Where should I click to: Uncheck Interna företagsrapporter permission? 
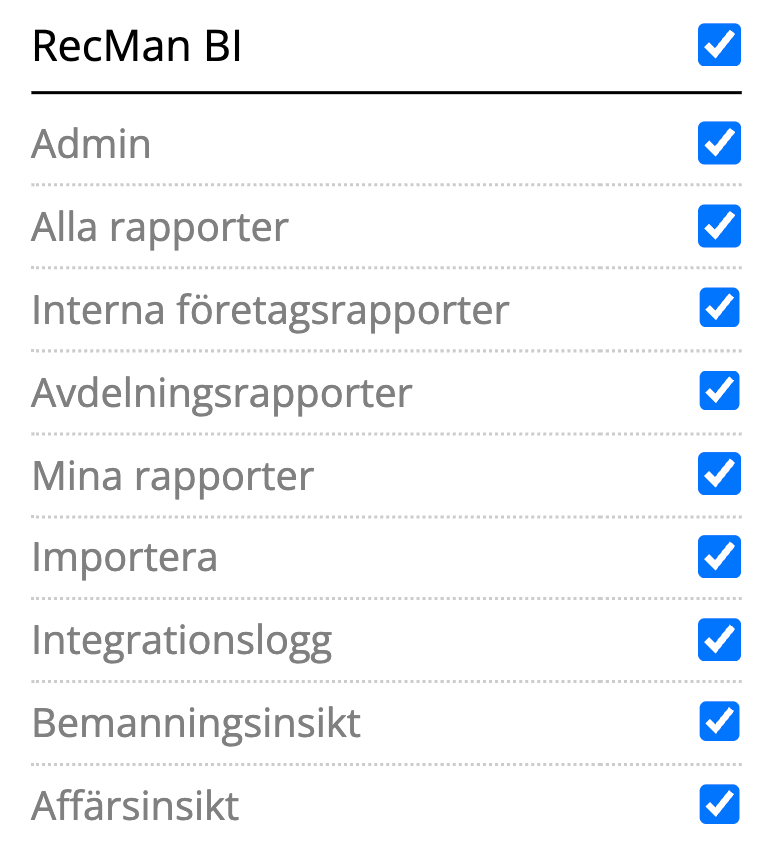tap(719, 308)
